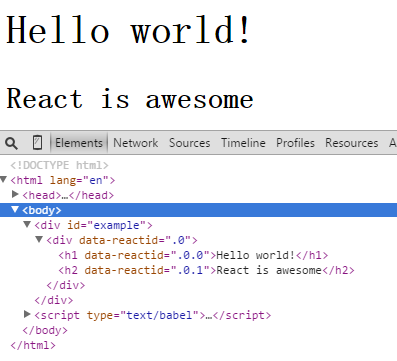Screen dimensions: 397x361
Task: Go to the Resources tab
Action: coord(352,143)
